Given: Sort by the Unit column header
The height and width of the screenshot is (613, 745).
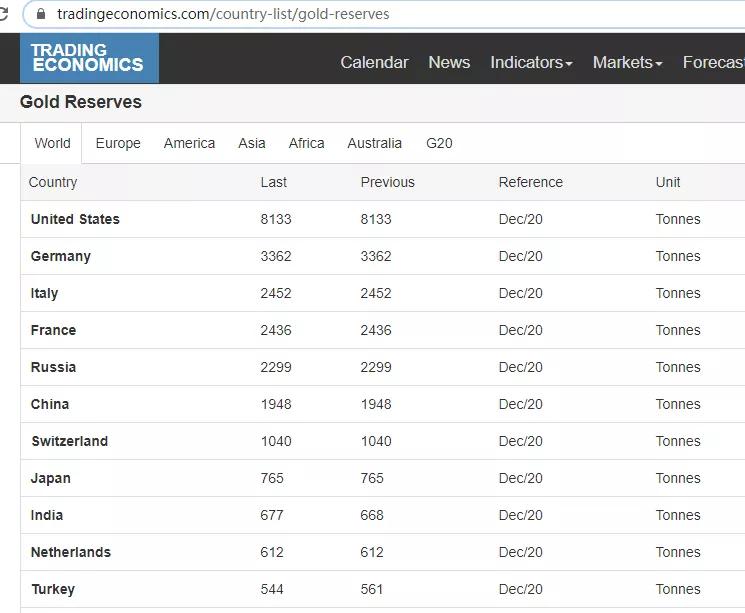Looking at the screenshot, I should tap(668, 182).
